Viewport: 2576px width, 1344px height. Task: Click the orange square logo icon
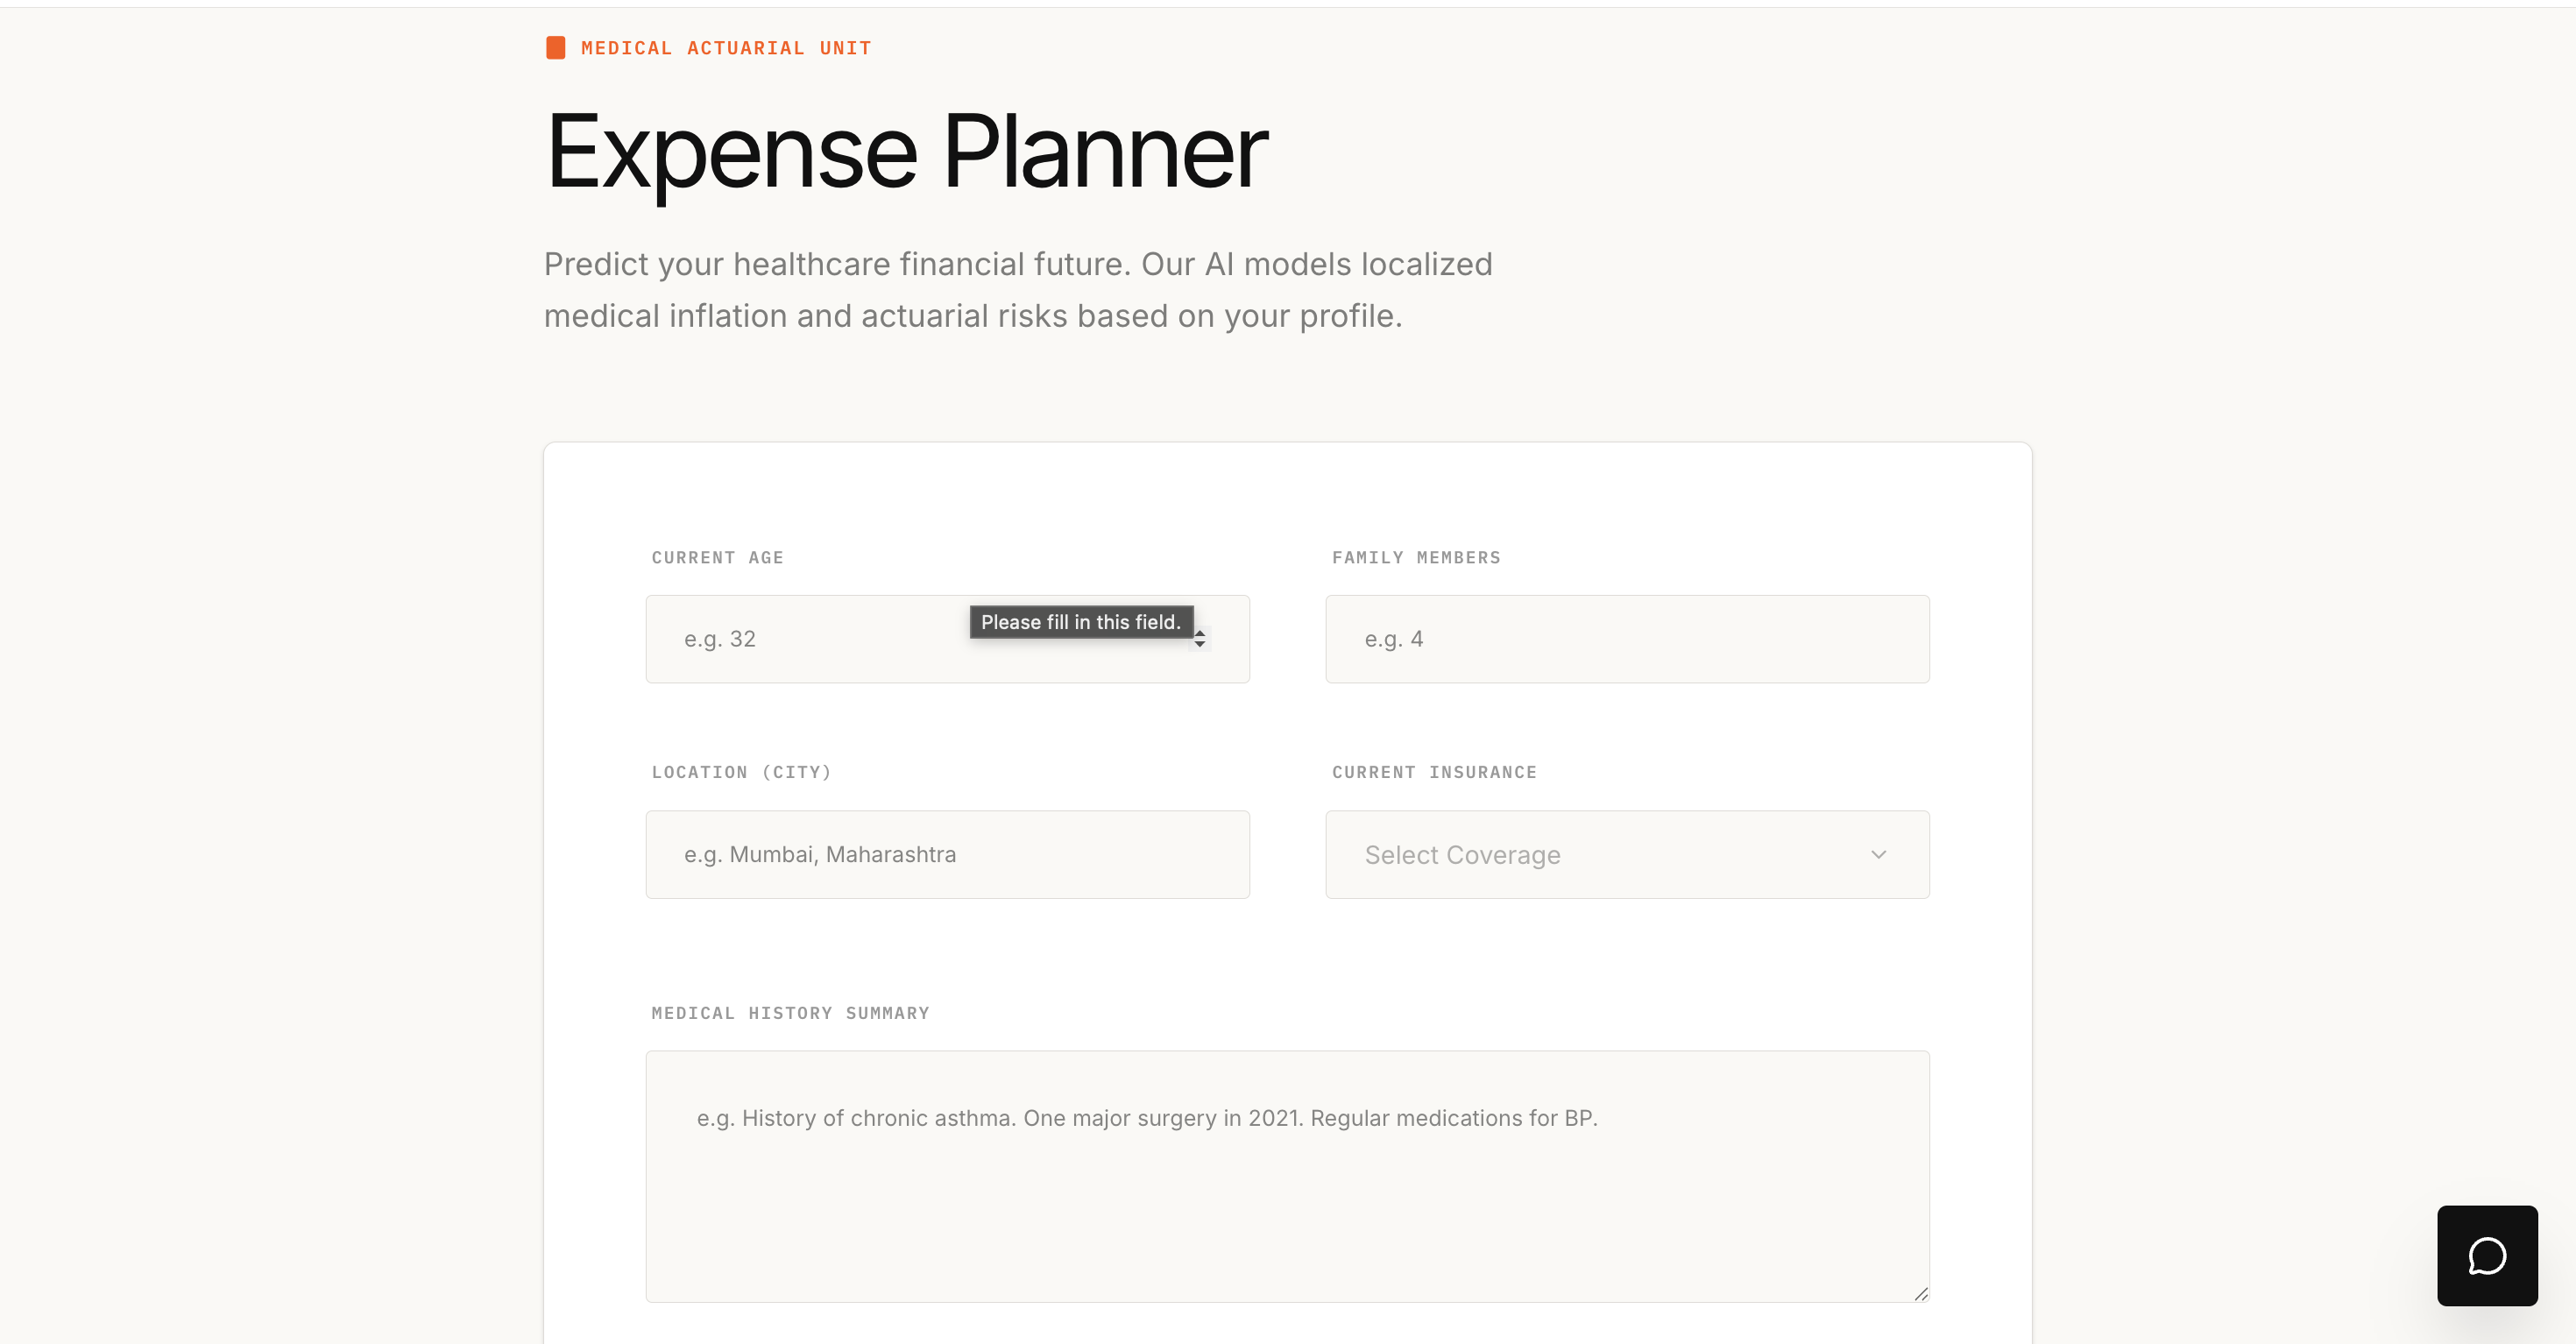coord(555,48)
